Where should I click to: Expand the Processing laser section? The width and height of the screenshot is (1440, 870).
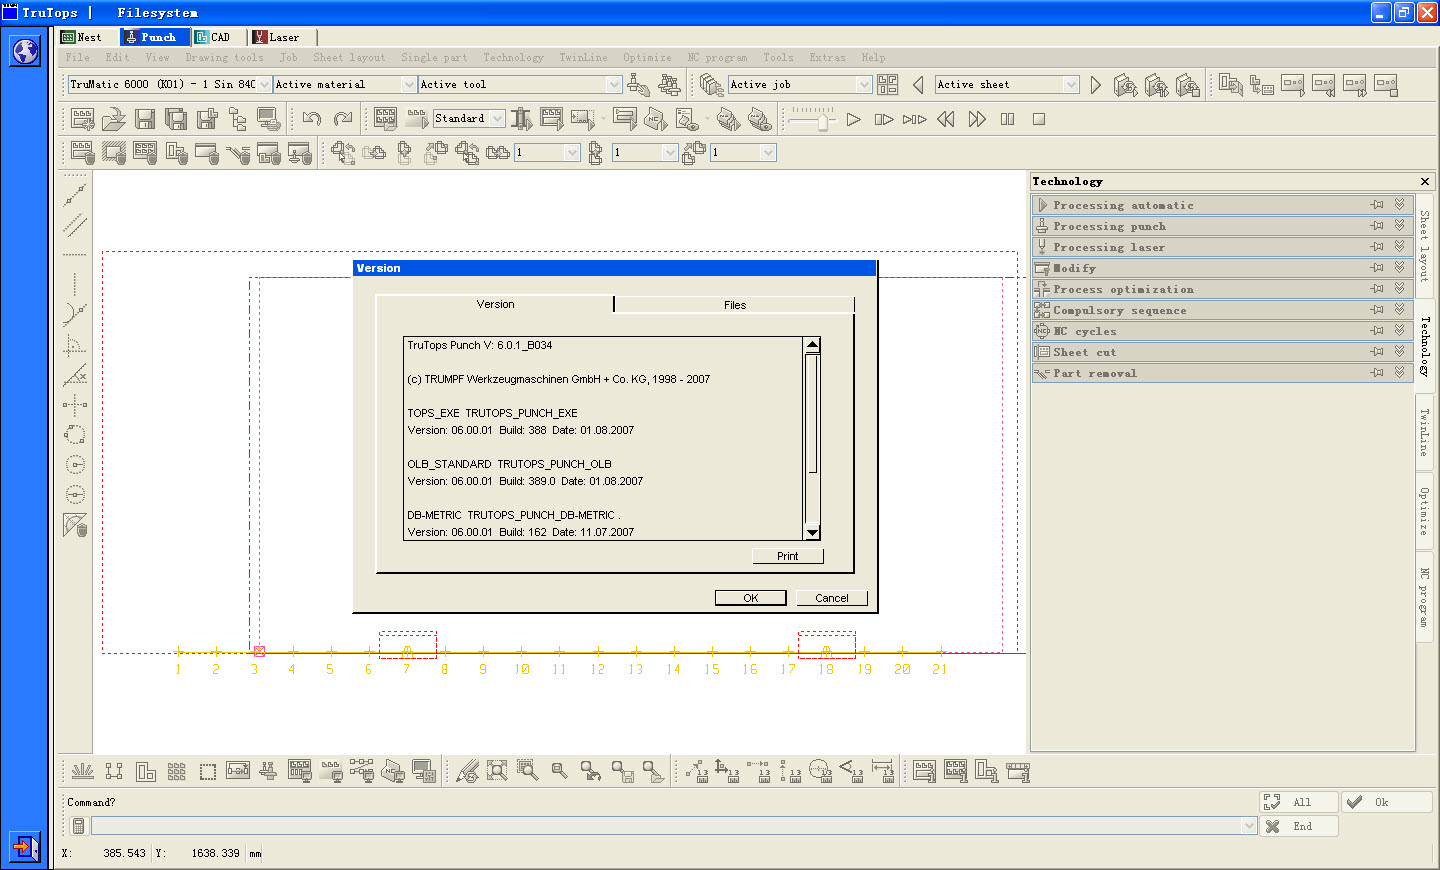click(x=1399, y=246)
